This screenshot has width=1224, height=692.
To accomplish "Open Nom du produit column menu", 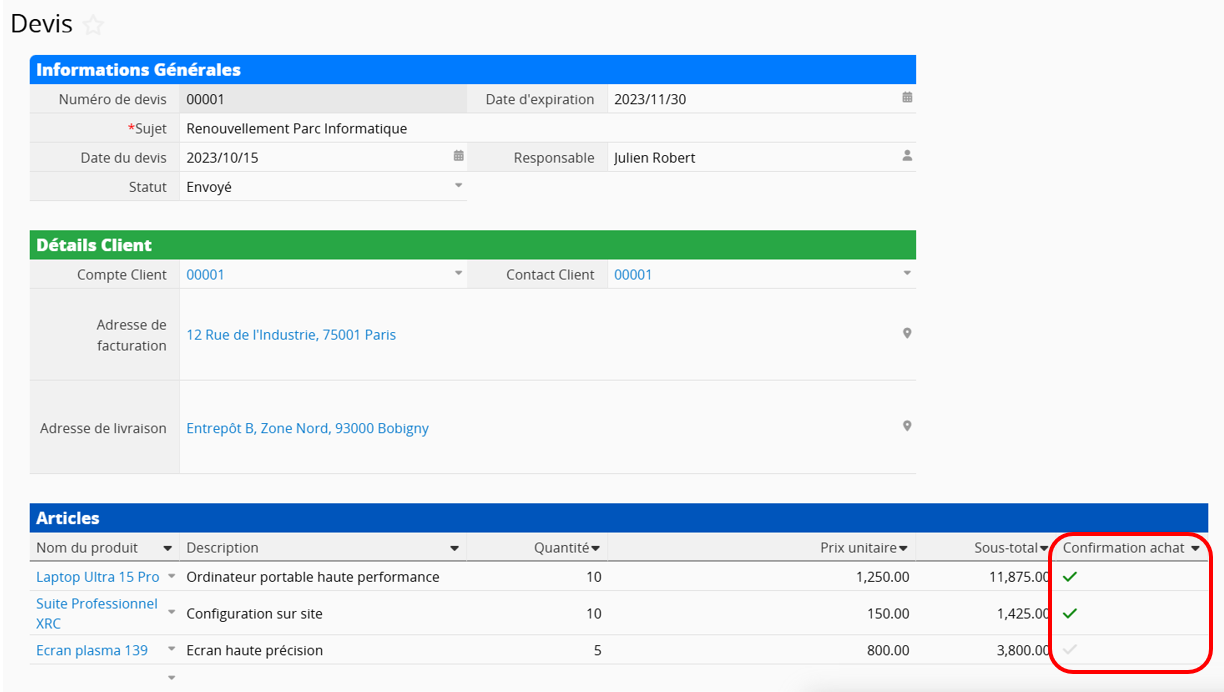I will [x=167, y=548].
